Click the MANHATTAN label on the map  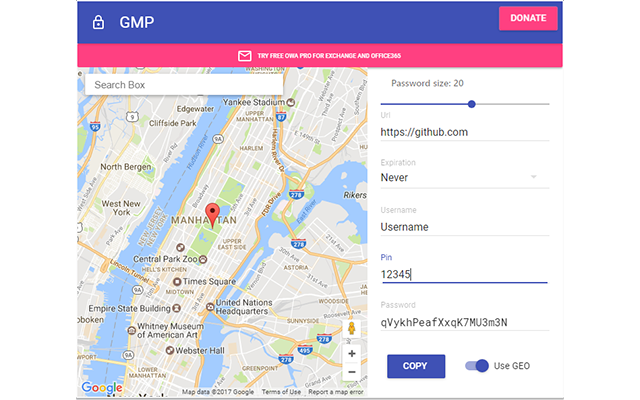(204, 220)
